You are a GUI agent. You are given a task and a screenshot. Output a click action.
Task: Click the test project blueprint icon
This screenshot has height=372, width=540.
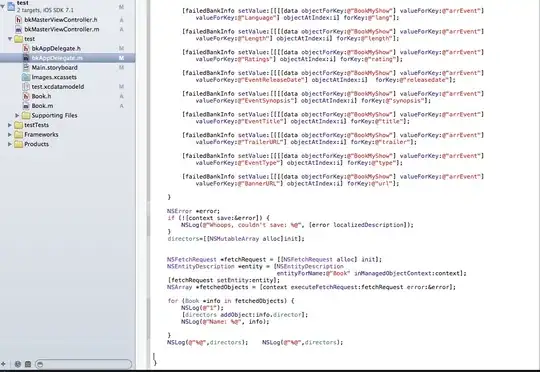pyautogui.click(x=11, y=6)
